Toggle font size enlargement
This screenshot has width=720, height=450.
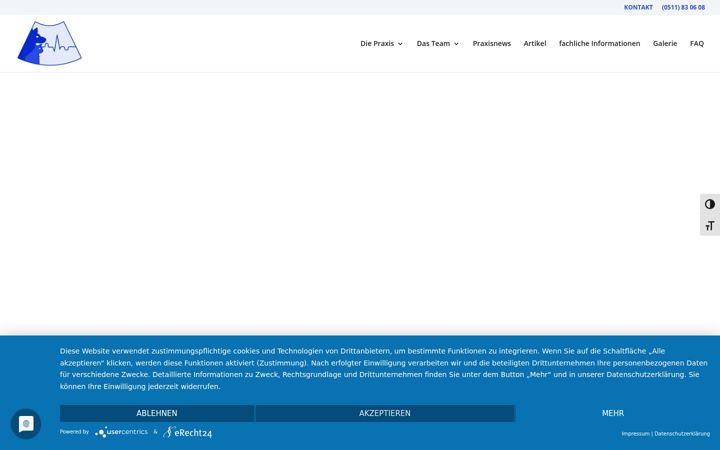pos(710,225)
